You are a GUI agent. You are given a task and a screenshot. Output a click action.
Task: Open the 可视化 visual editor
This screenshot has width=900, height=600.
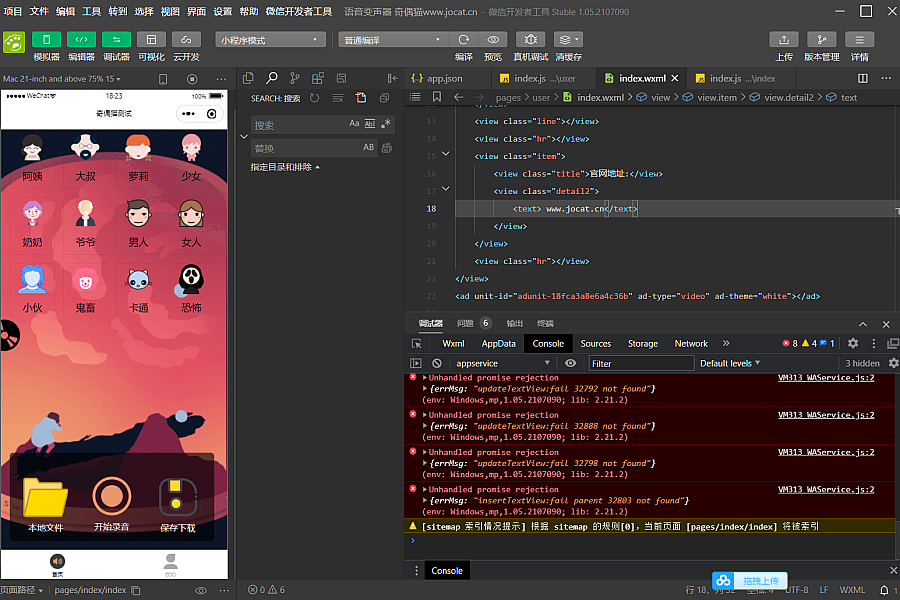[152, 40]
